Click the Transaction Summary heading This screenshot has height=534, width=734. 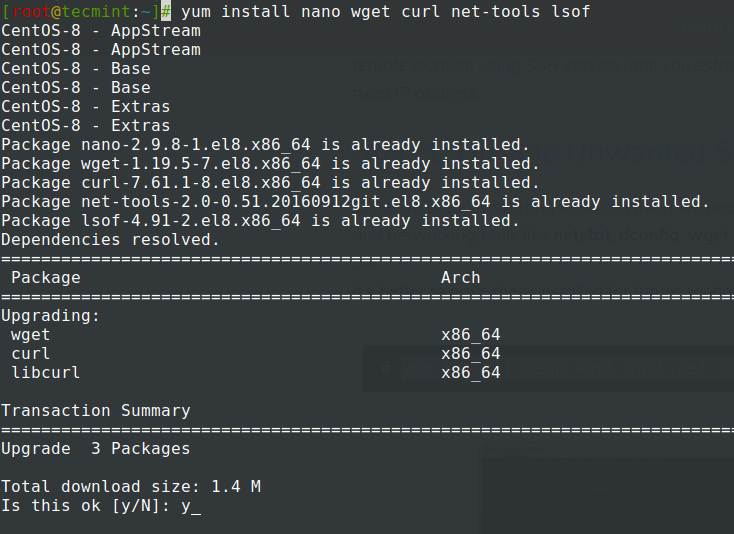tap(95, 410)
